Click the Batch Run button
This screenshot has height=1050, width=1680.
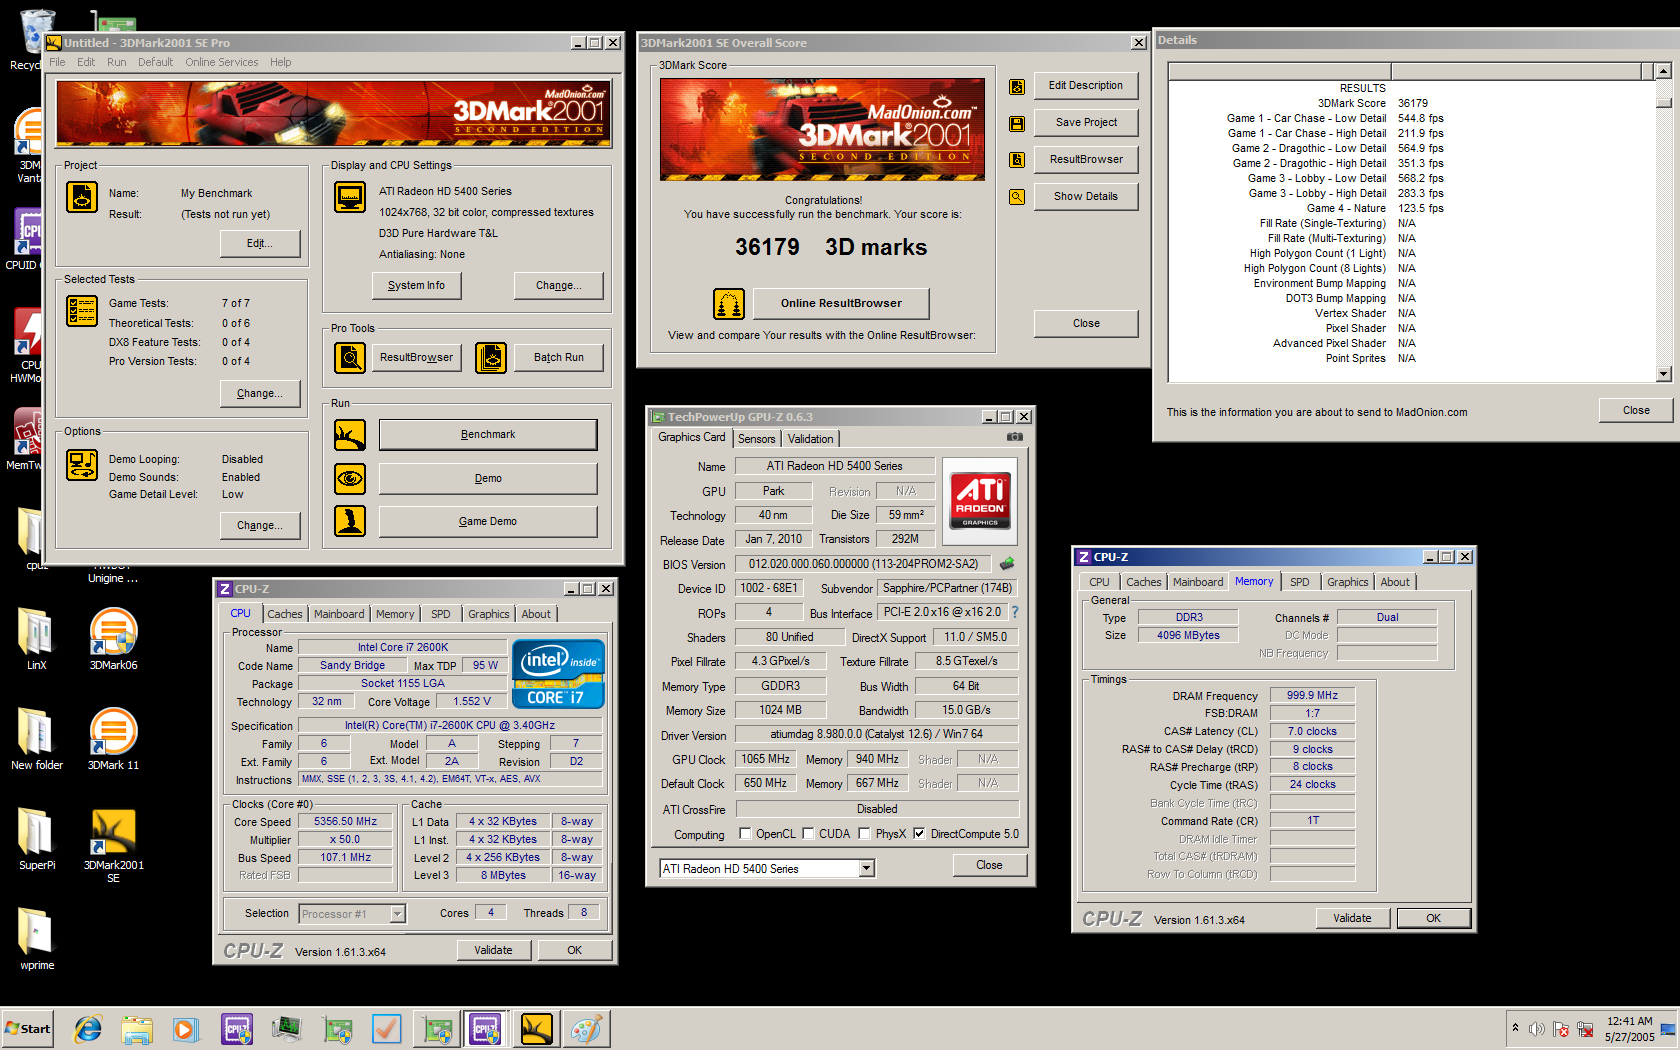558,358
